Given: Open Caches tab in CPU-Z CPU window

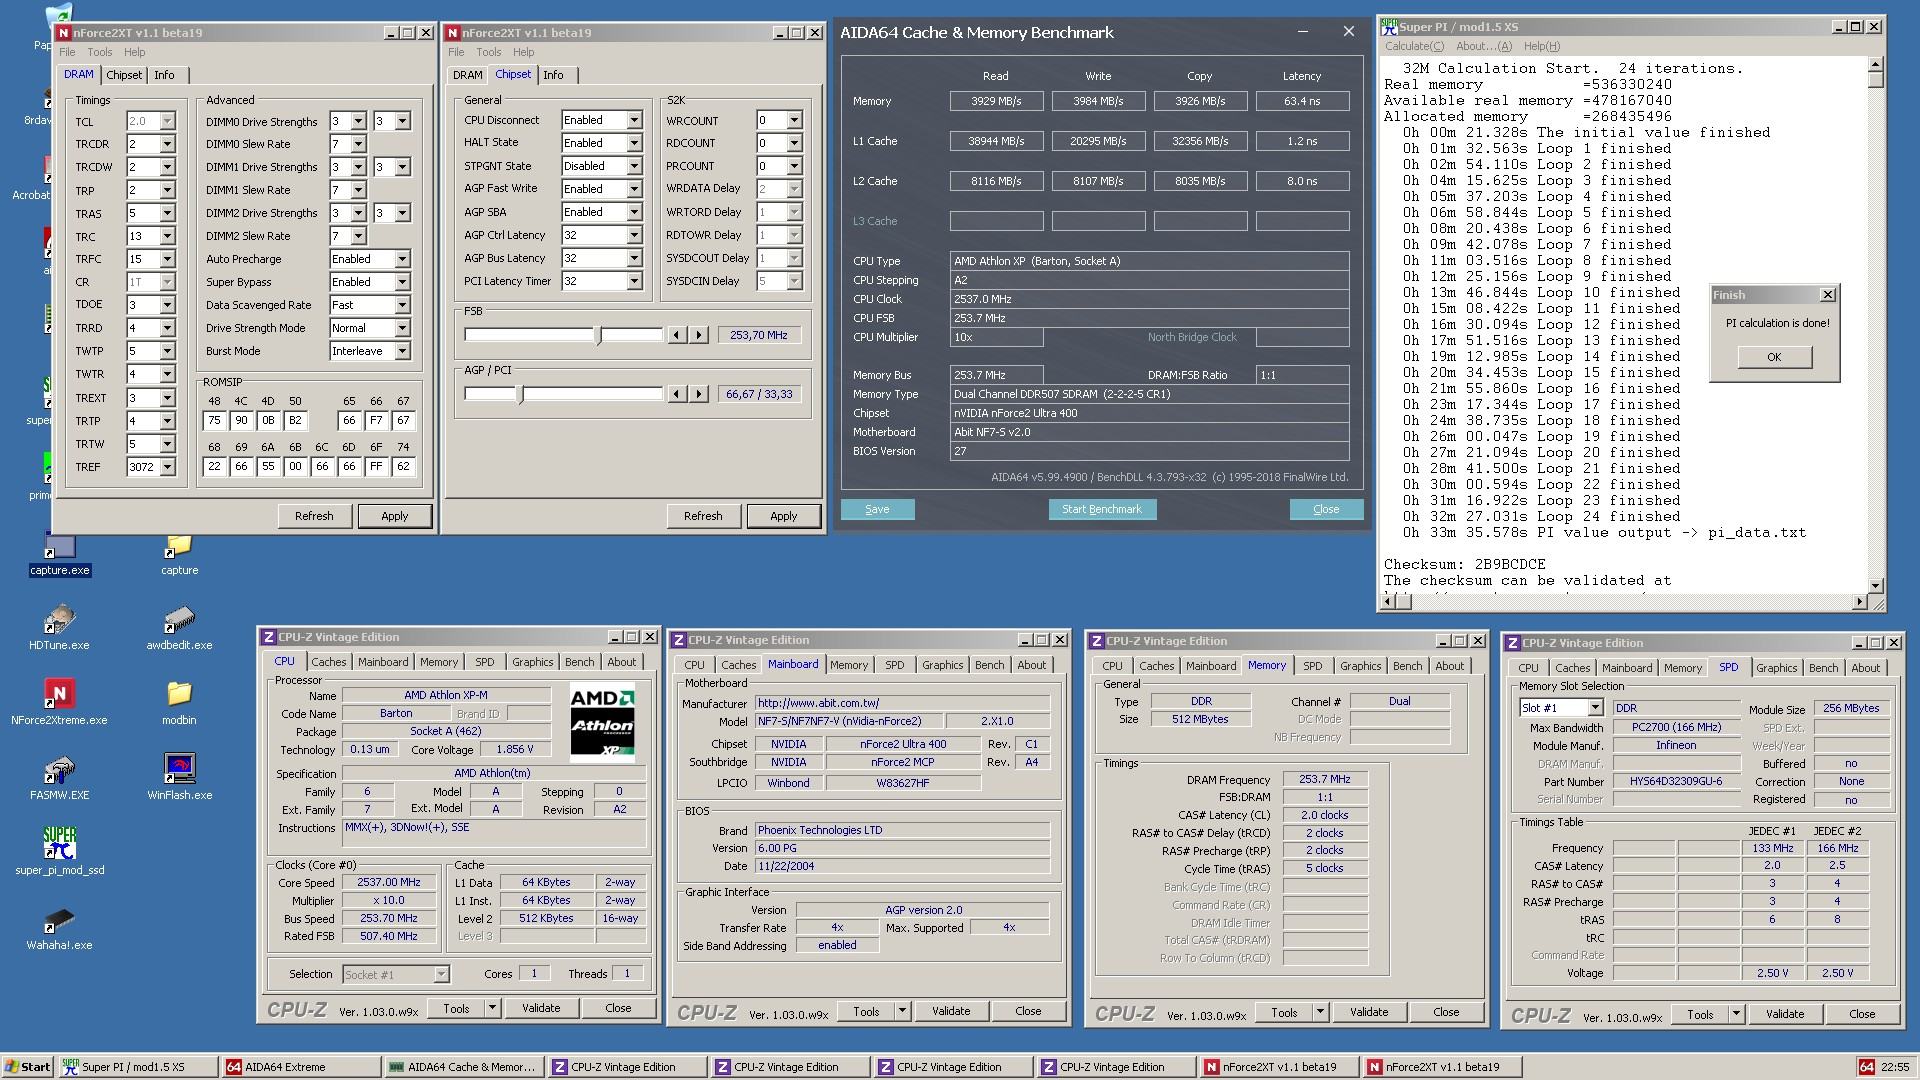Looking at the screenshot, I should click(x=328, y=662).
